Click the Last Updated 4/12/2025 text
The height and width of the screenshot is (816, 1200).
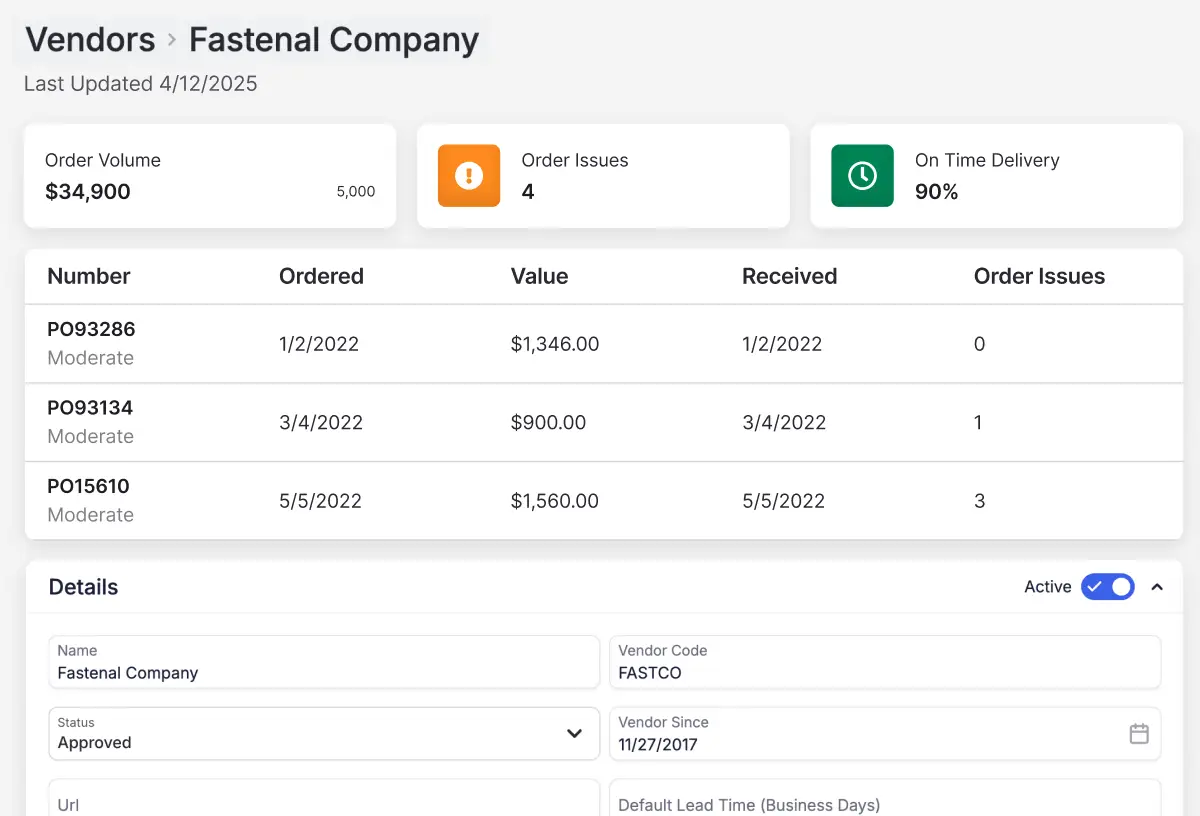tap(141, 84)
